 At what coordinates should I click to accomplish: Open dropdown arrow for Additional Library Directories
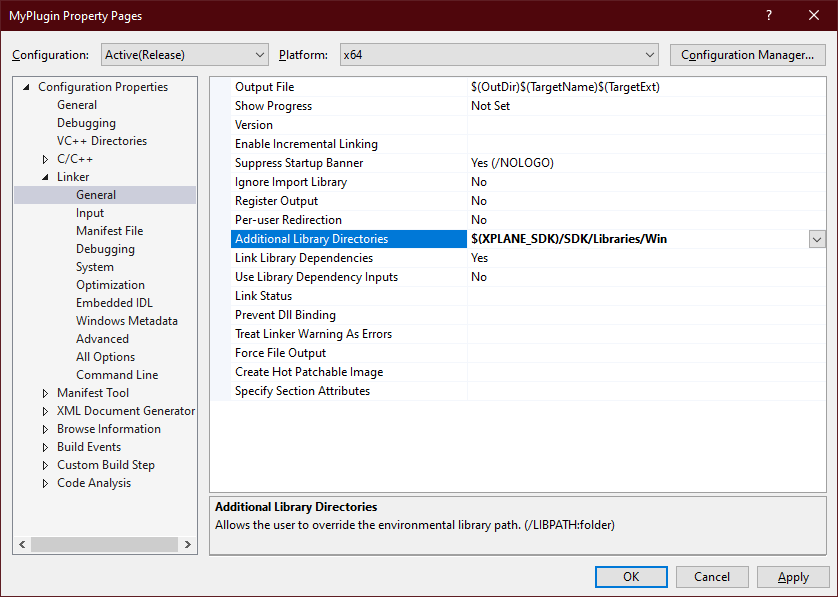click(x=817, y=239)
